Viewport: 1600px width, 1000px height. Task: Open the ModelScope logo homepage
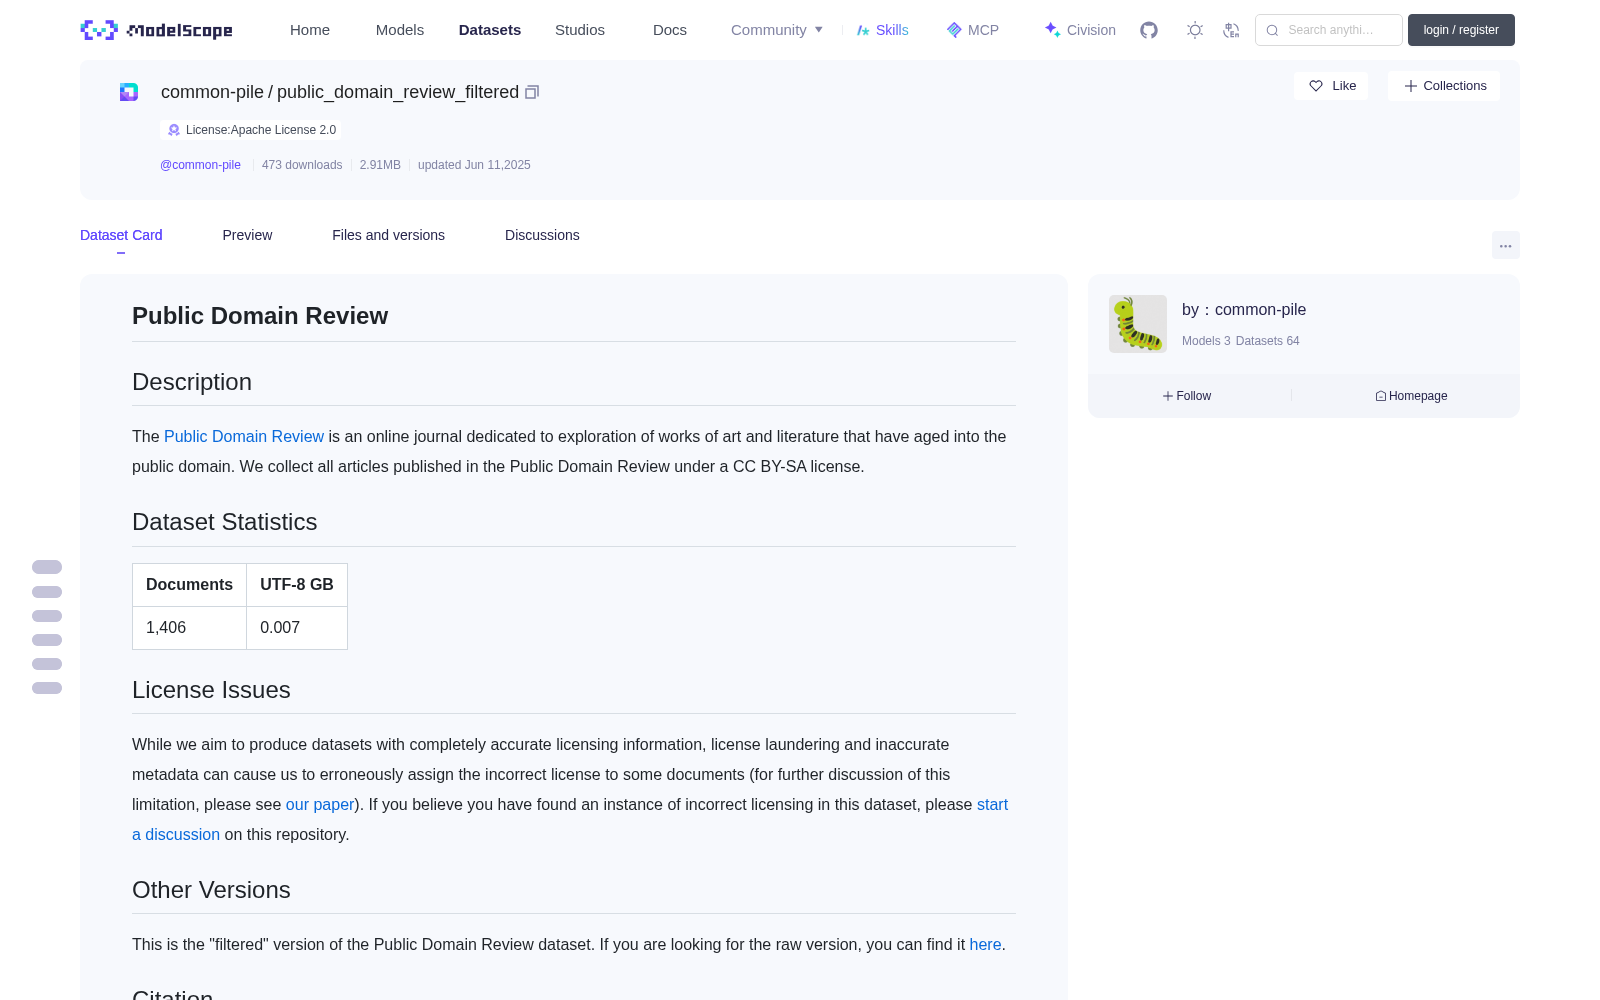tap(156, 30)
